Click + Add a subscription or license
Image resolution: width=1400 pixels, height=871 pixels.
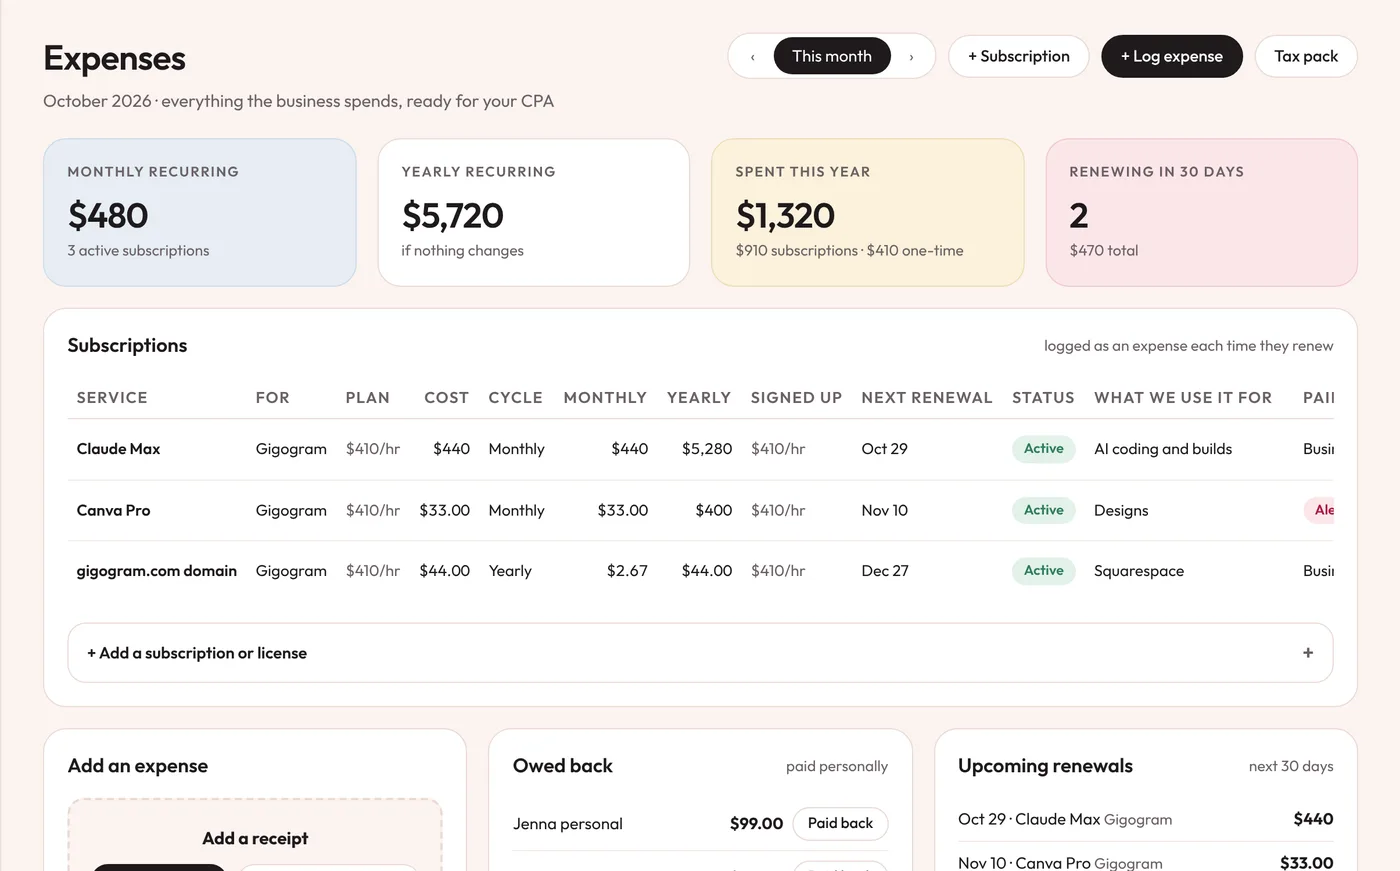tap(700, 653)
